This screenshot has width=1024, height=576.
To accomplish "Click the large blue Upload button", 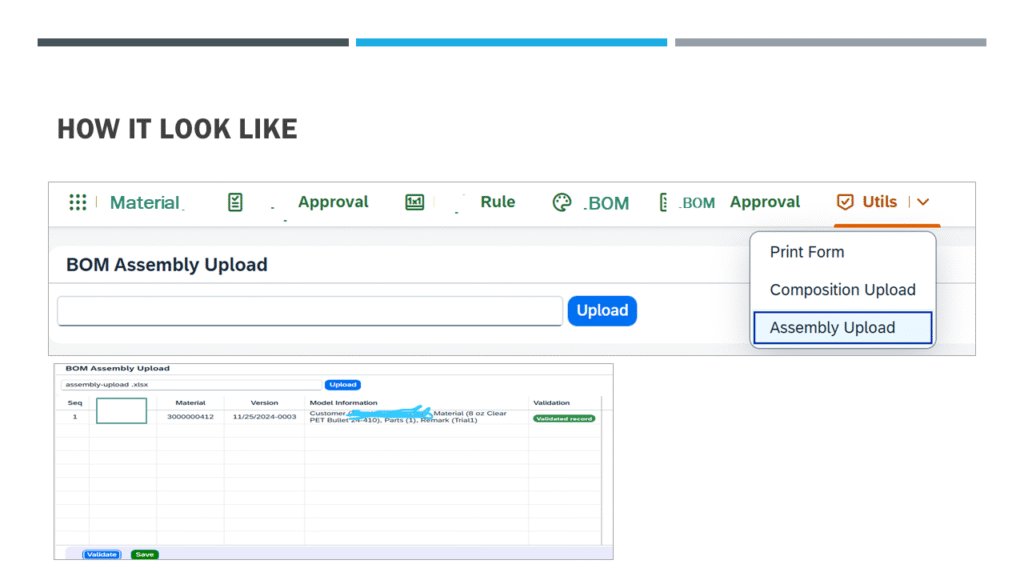I will click(602, 311).
